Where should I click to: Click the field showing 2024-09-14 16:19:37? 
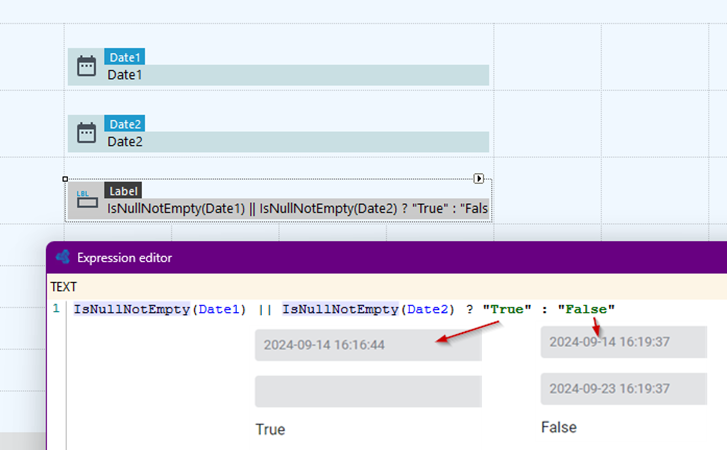624,342
